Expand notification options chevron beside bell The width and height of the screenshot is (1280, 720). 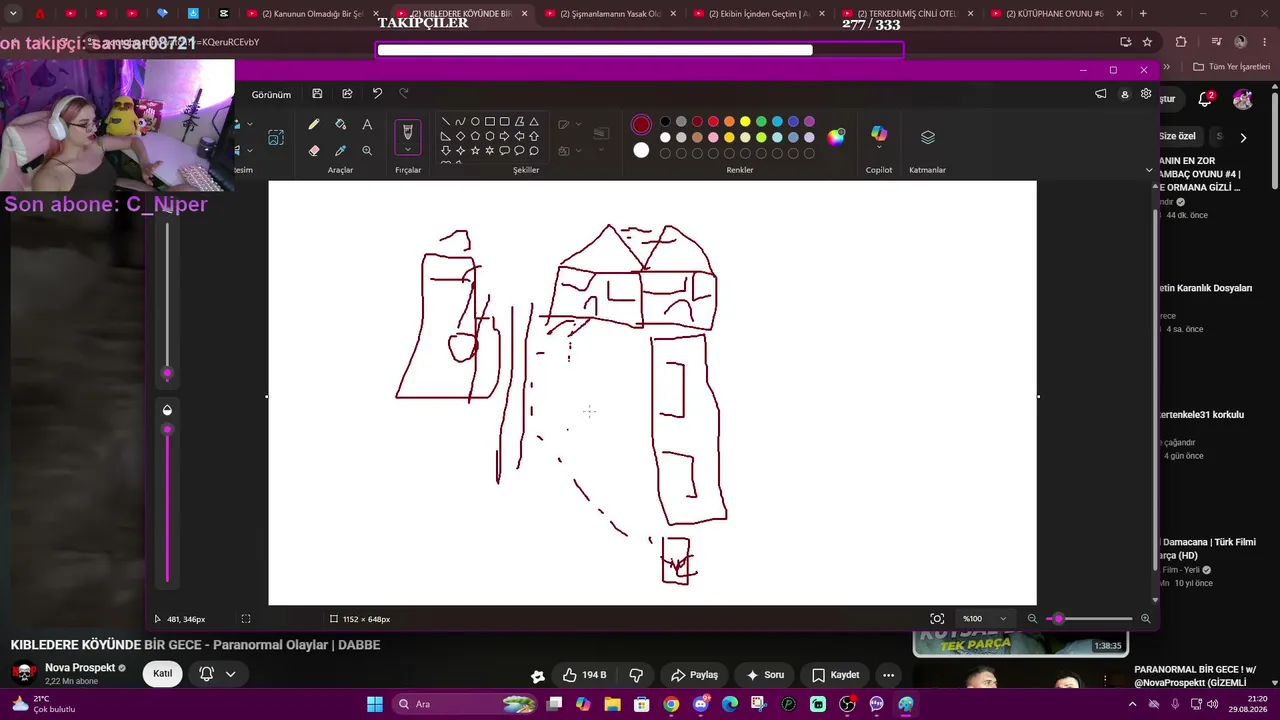click(x=230, y=674)
